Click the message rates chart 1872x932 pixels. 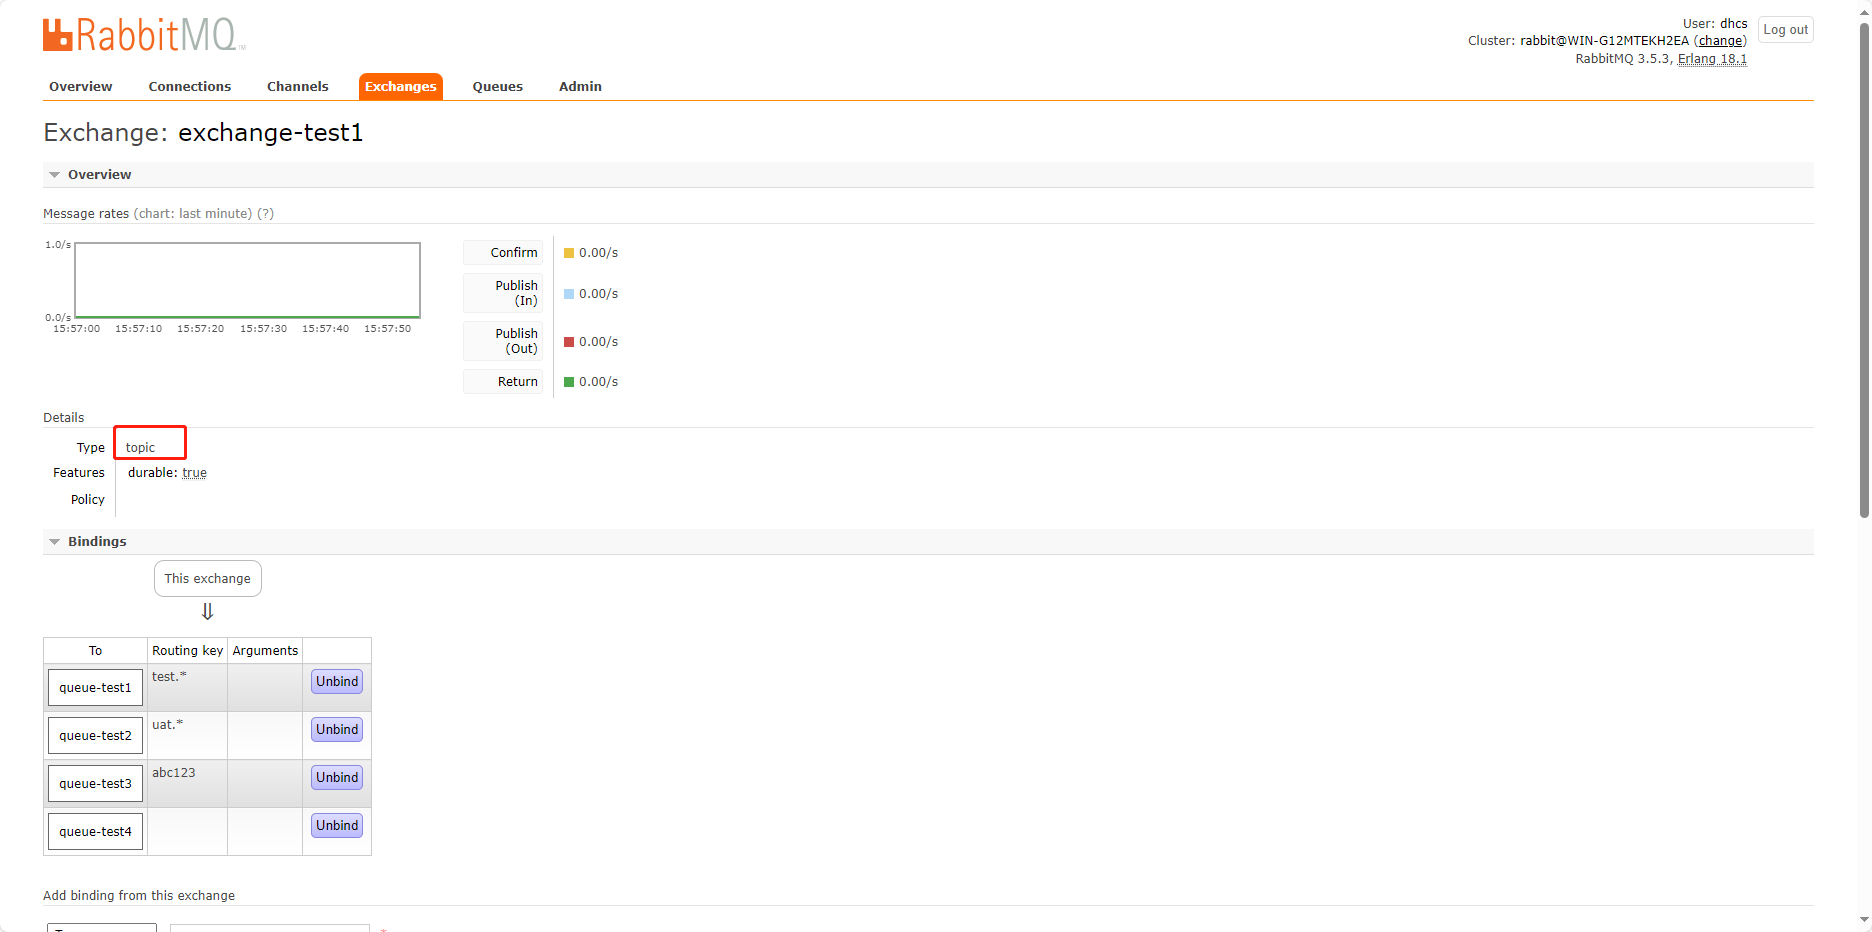247,280
